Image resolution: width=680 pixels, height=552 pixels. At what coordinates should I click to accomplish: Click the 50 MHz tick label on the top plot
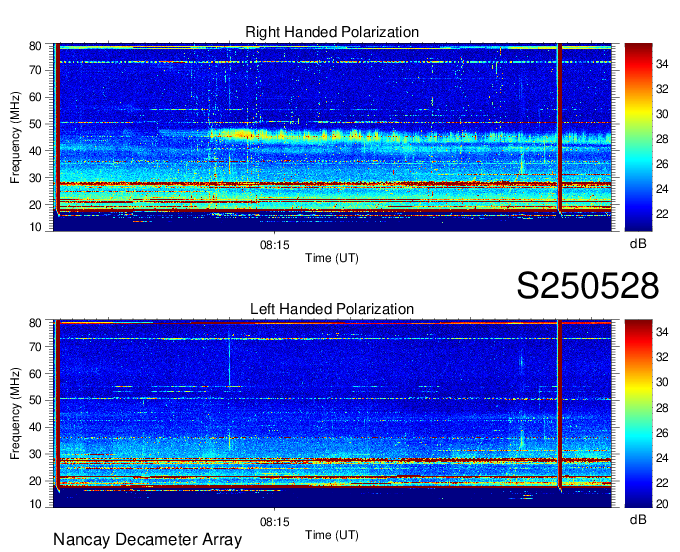coord(35,124)
